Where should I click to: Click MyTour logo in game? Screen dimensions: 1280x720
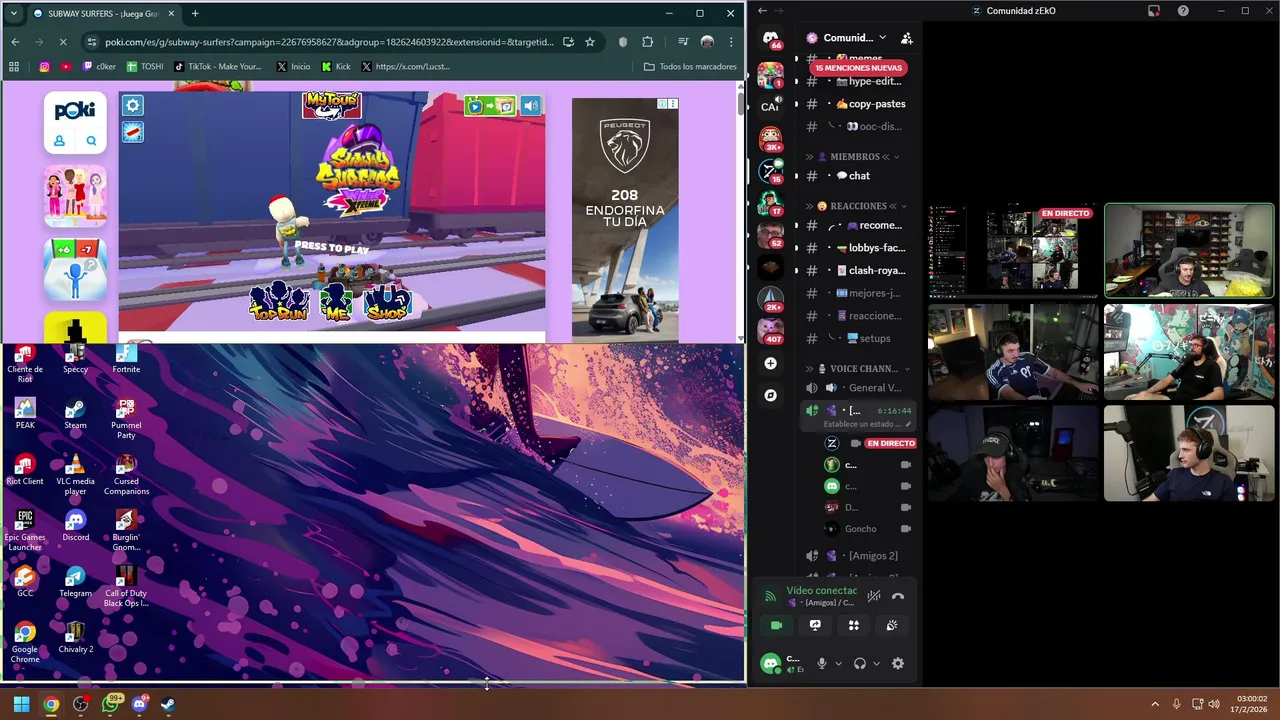tap(331, 105)
